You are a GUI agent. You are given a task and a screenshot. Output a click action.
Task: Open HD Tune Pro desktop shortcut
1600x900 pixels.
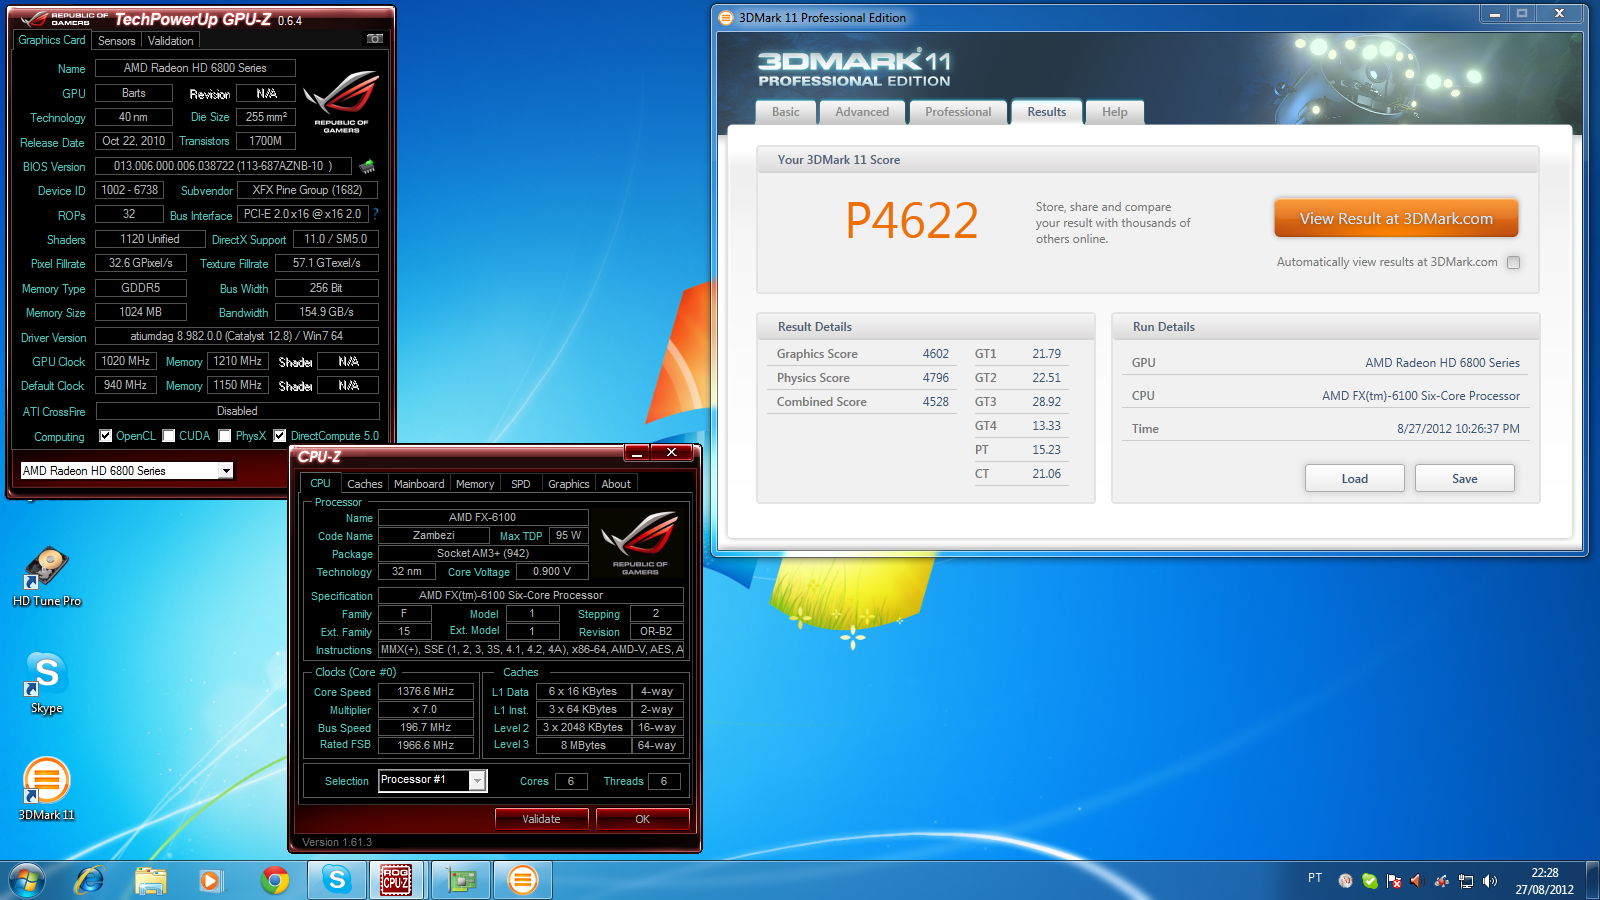coord(47,577)
